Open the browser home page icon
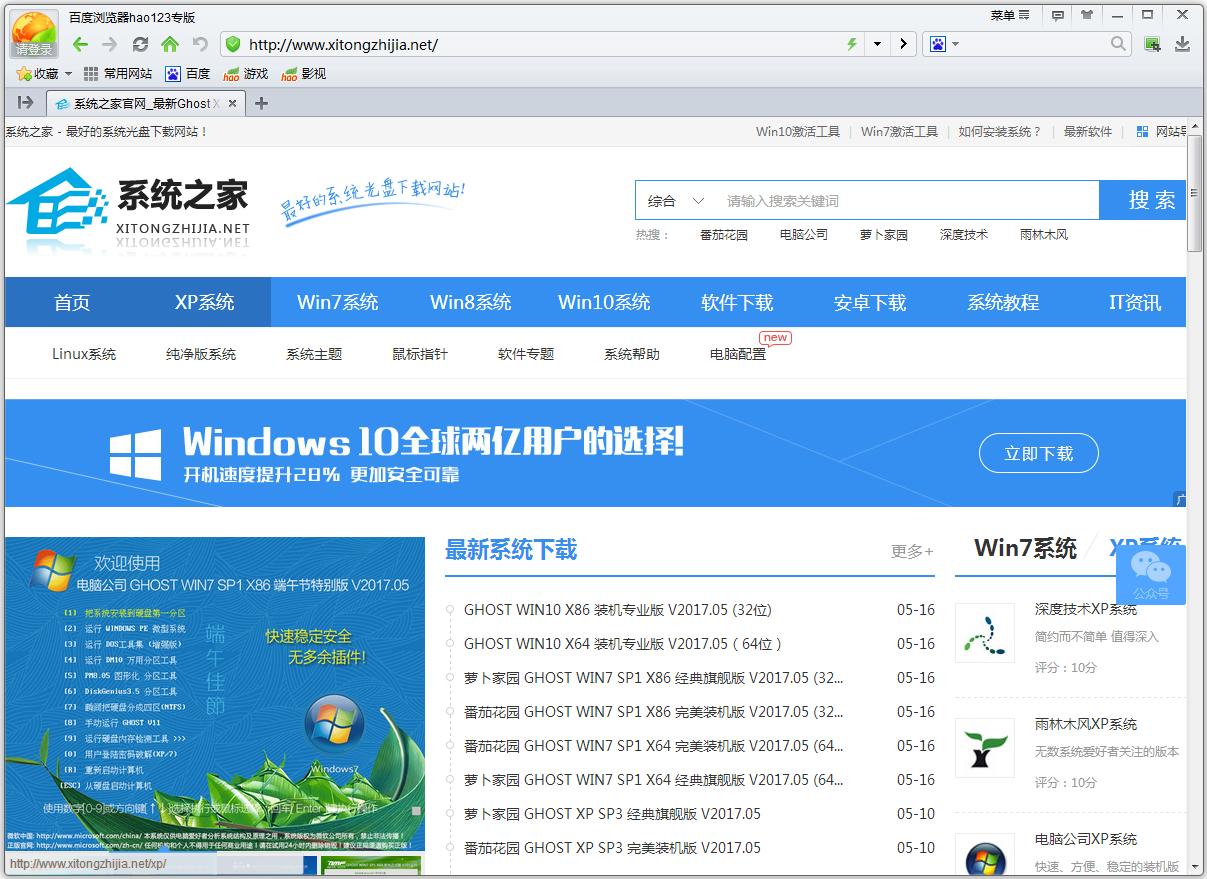This screenshot has height=879, width=1207. coord(170,44)
